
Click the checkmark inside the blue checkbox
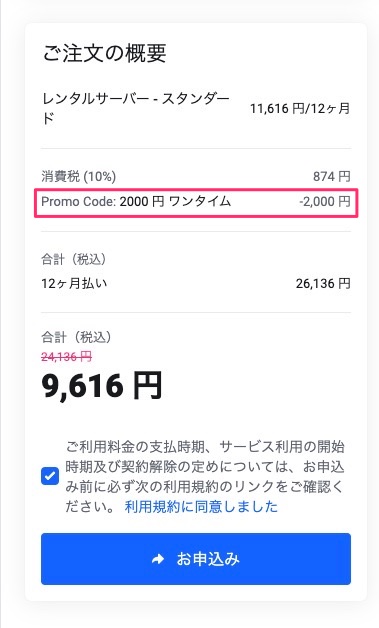(50, 476)
